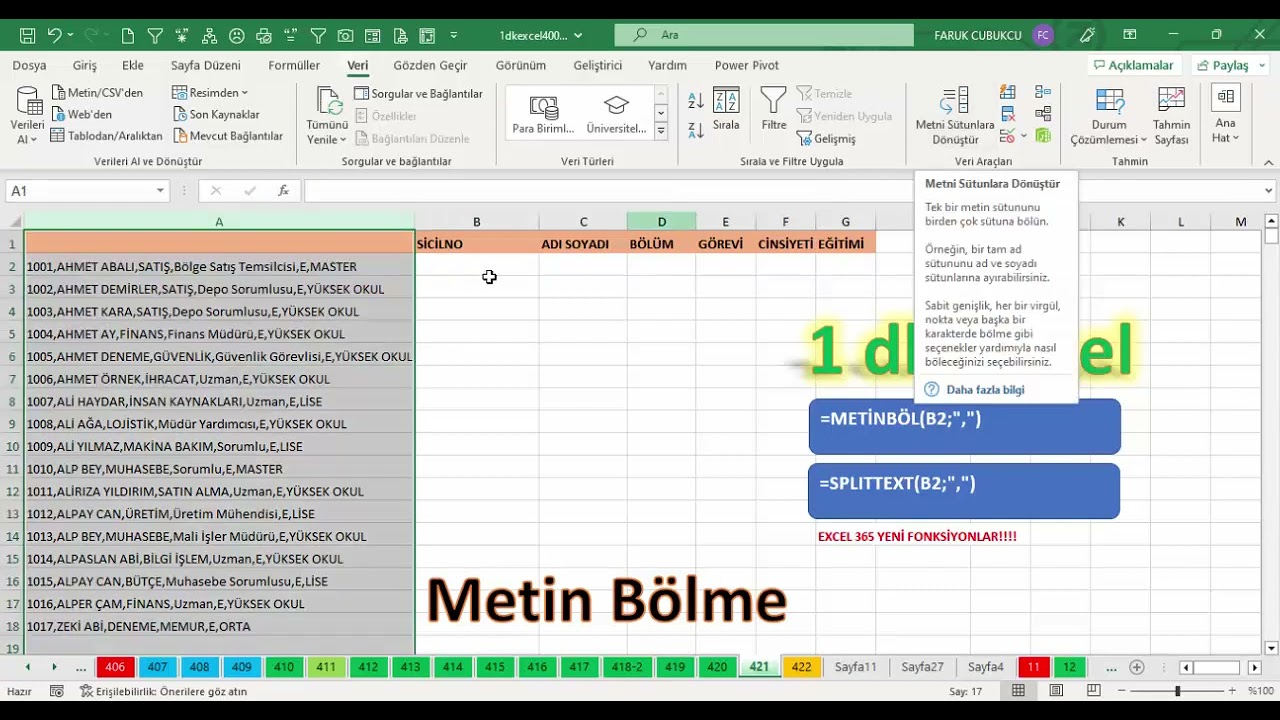Click the Flash Fill icon in Veri Araçları

(x=1008, y=92)
